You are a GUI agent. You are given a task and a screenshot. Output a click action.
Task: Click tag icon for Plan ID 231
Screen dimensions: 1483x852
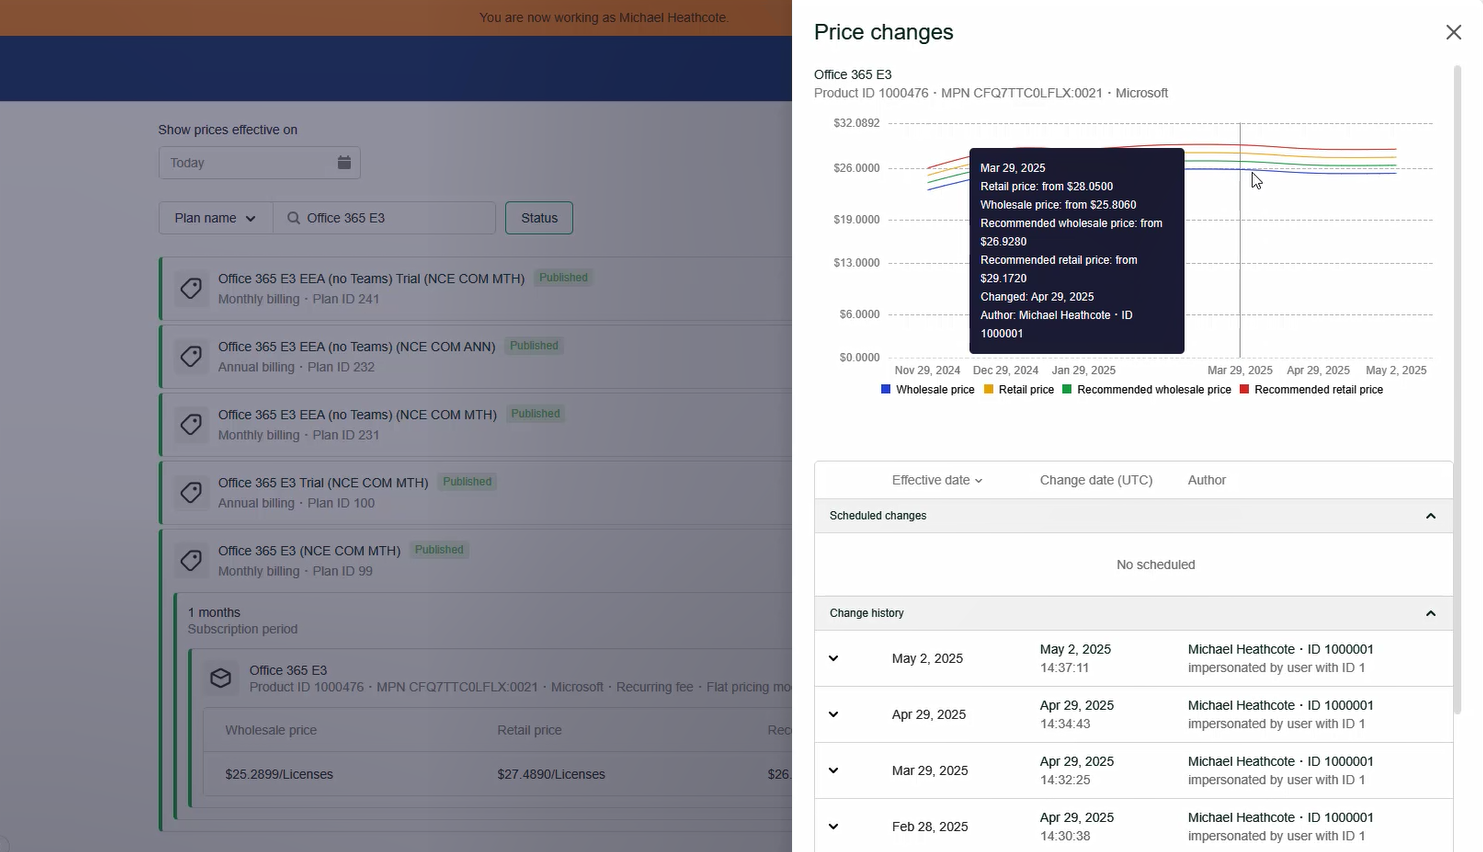point(190,425)
